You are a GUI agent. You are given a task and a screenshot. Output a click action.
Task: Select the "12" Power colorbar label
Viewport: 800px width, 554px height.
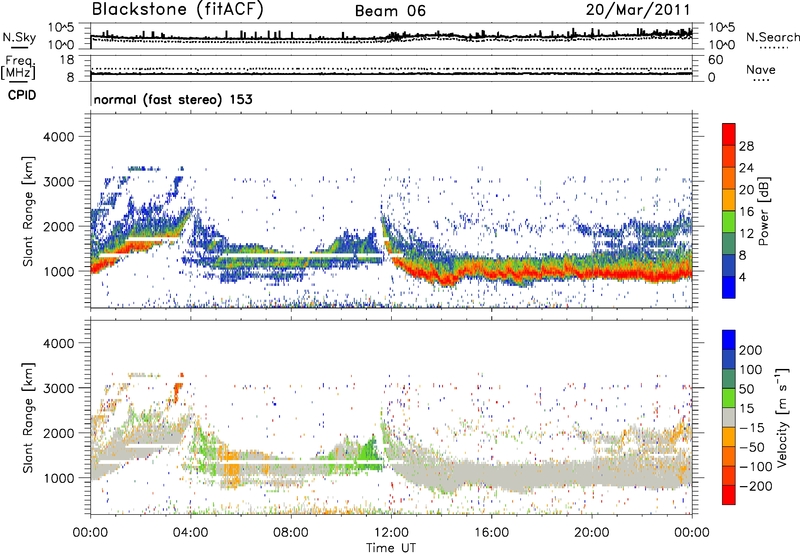coord(746,234)
